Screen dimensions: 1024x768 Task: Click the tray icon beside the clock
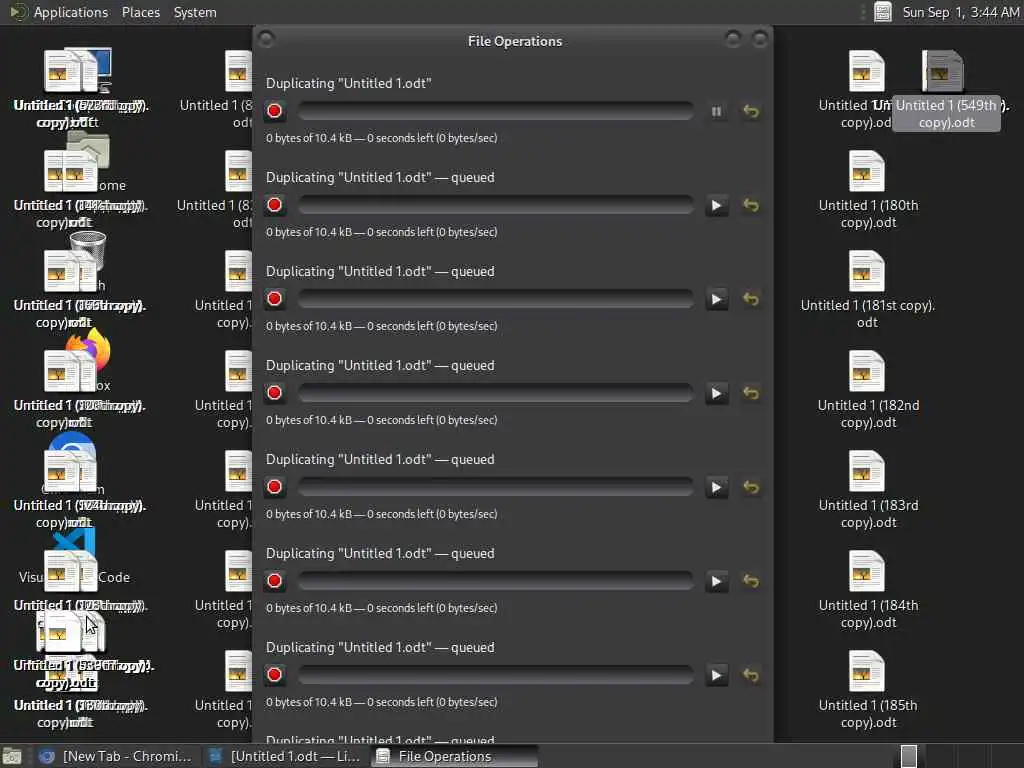(x=882, y=12)
